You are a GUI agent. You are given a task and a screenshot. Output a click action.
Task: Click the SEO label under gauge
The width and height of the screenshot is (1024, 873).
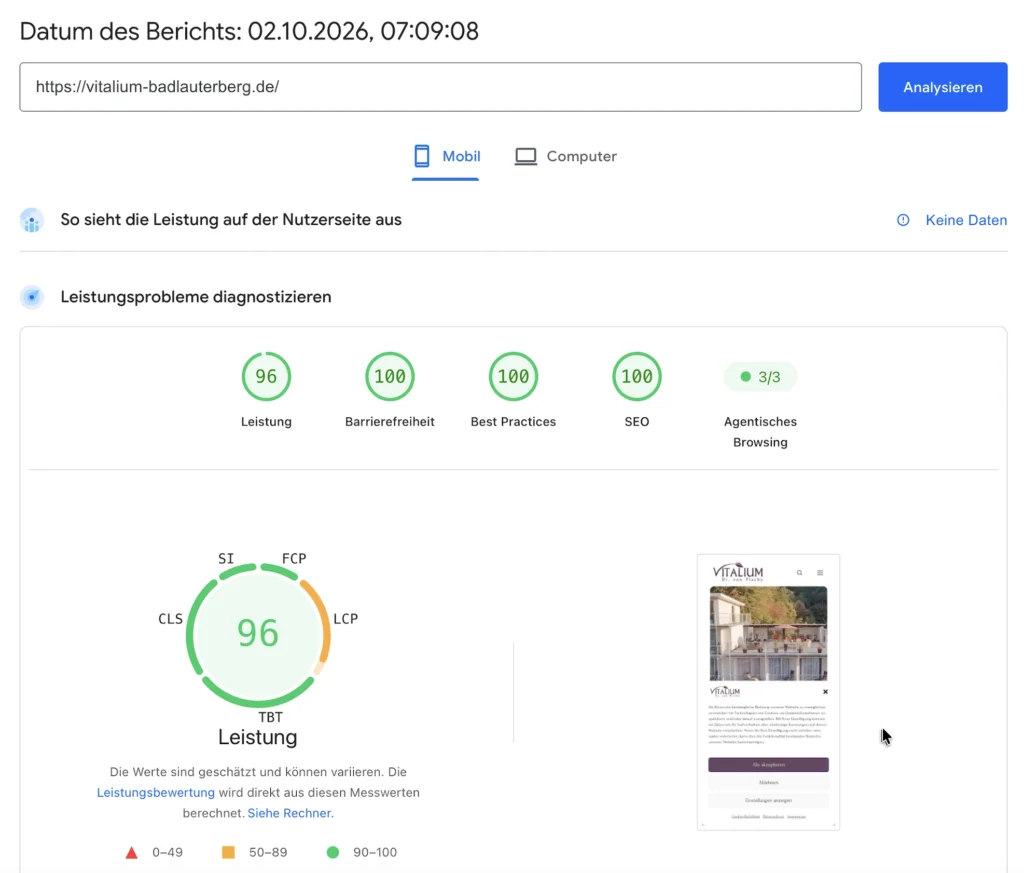tap(637, 422)
